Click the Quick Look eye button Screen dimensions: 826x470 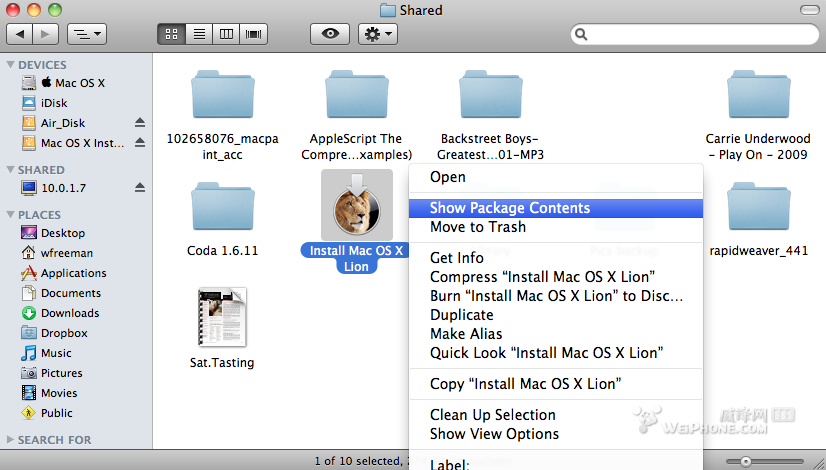tap(330, 34)
